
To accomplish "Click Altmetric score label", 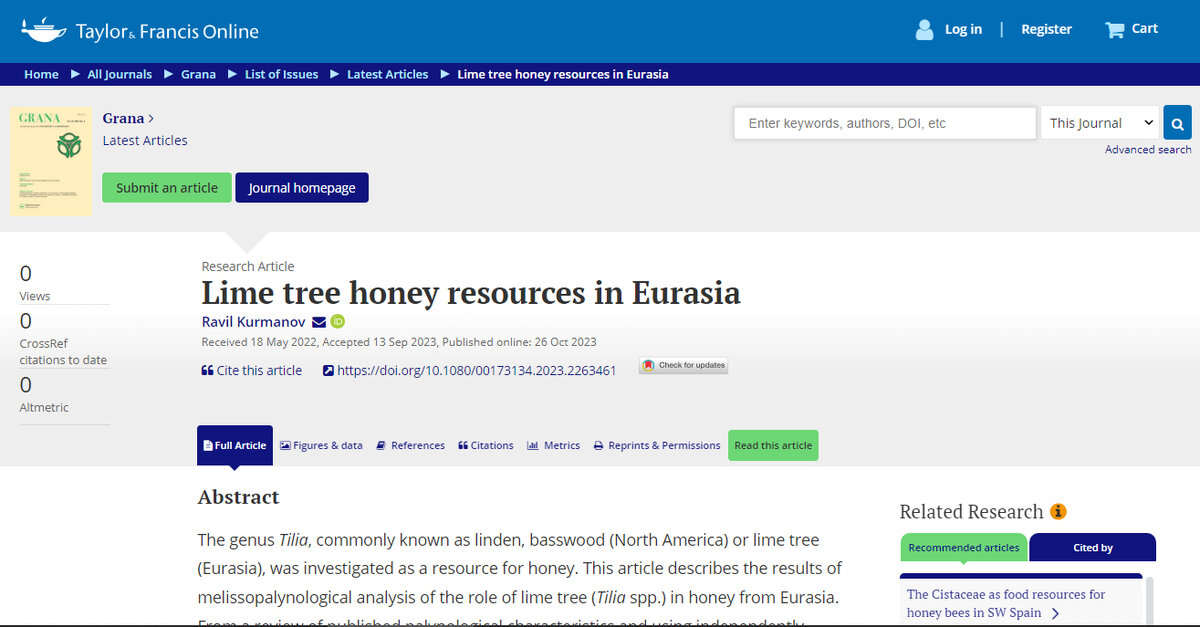I will click(44, 407).
